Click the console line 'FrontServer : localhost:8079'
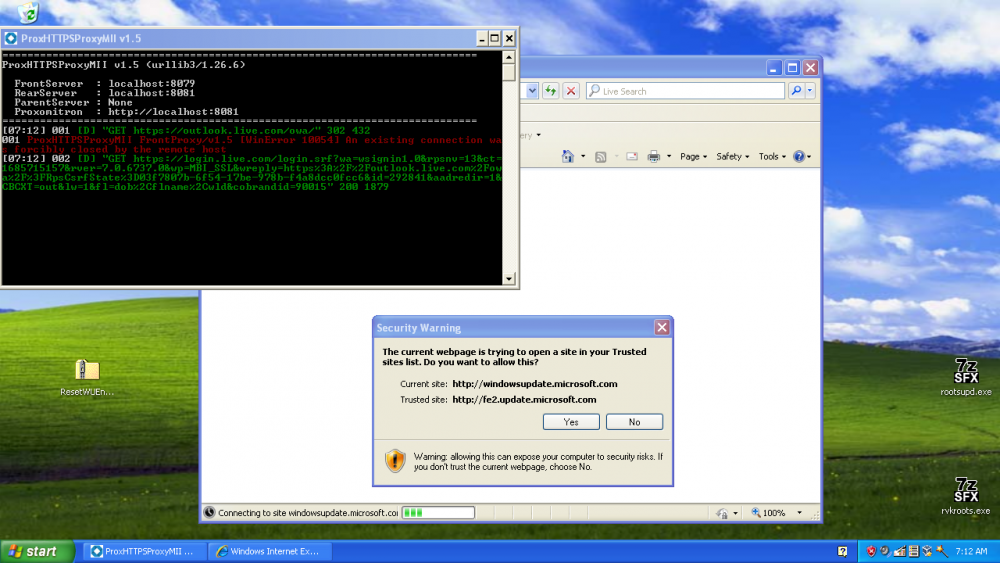Viewport: 1000px width, 563px height. tap(105, 84)
